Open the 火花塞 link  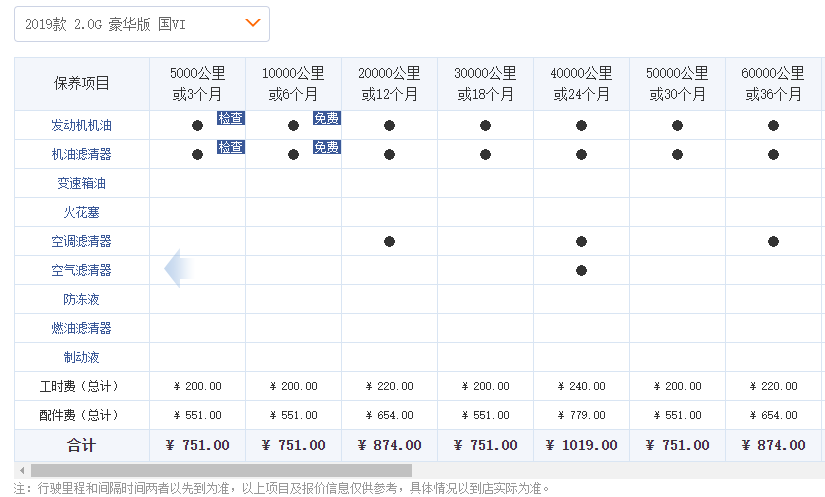(82, 212)
